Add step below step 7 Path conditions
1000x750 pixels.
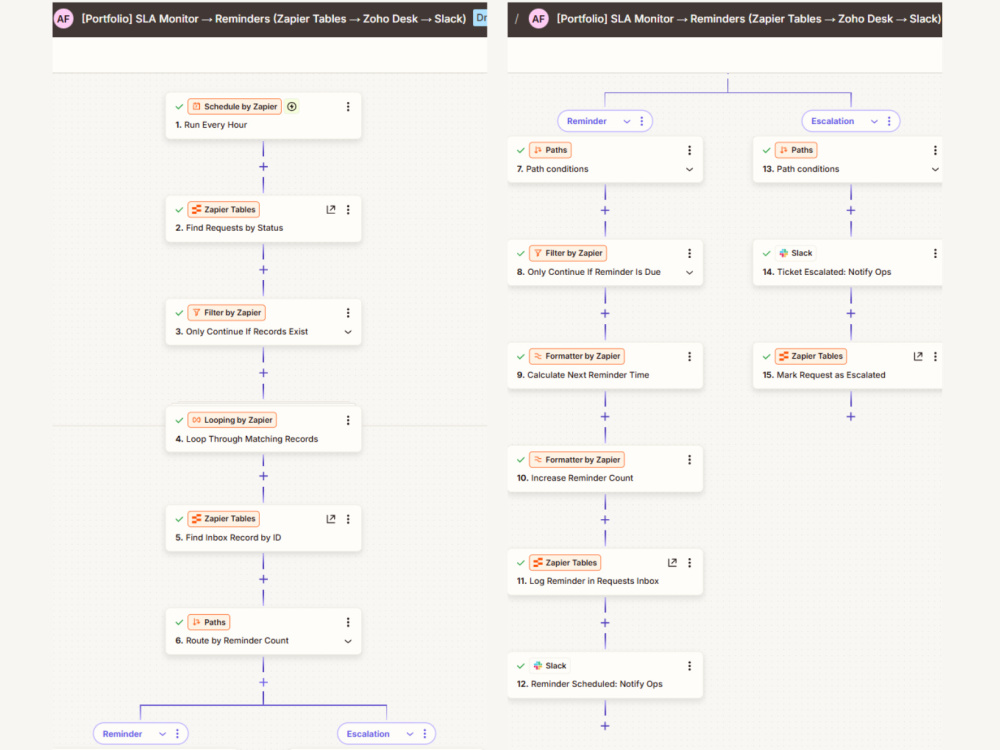tap(605, 210)
